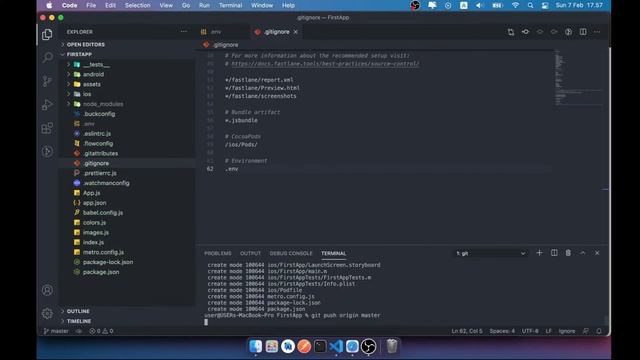Screen dimensions: 640x360
Task: Open the Source Control view
Action: [47, 81]
